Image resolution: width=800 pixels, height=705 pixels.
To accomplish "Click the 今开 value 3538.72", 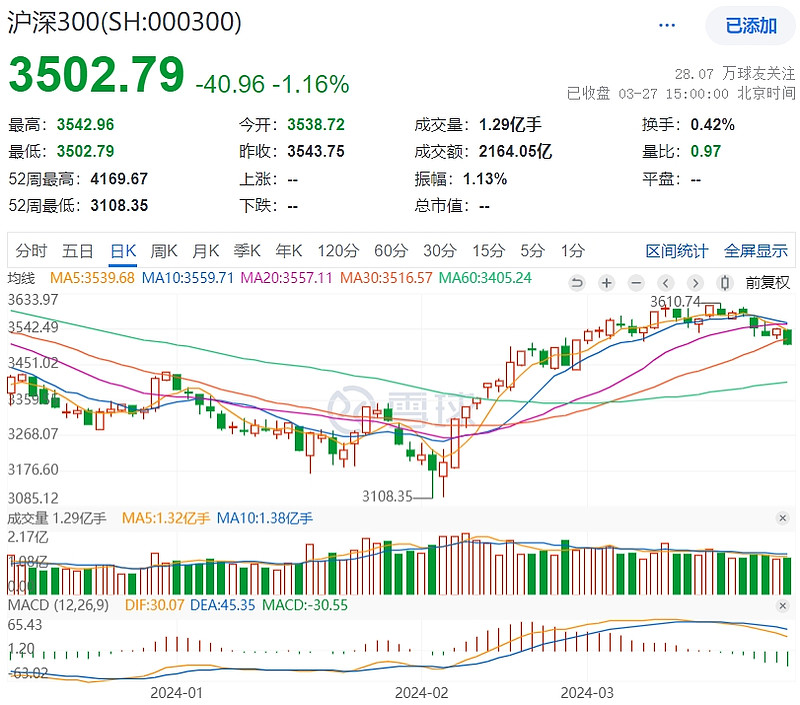I will (x=316, y=124).
